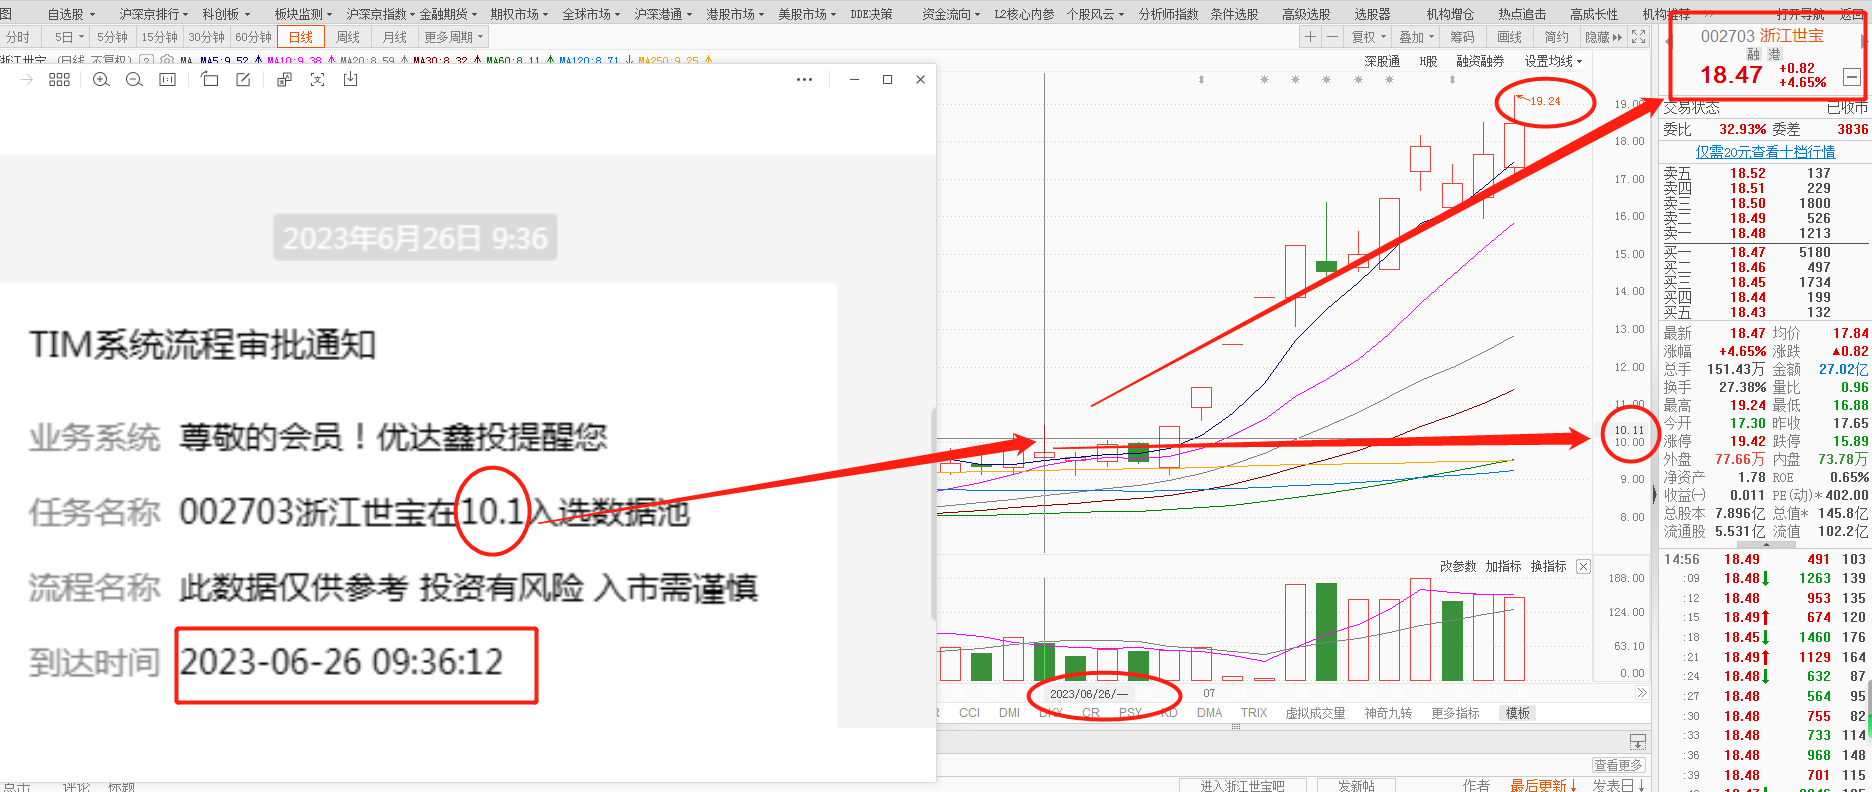Click the 融 margin tag under stock name
The image size is (1872, 792).
(1753, 54)
